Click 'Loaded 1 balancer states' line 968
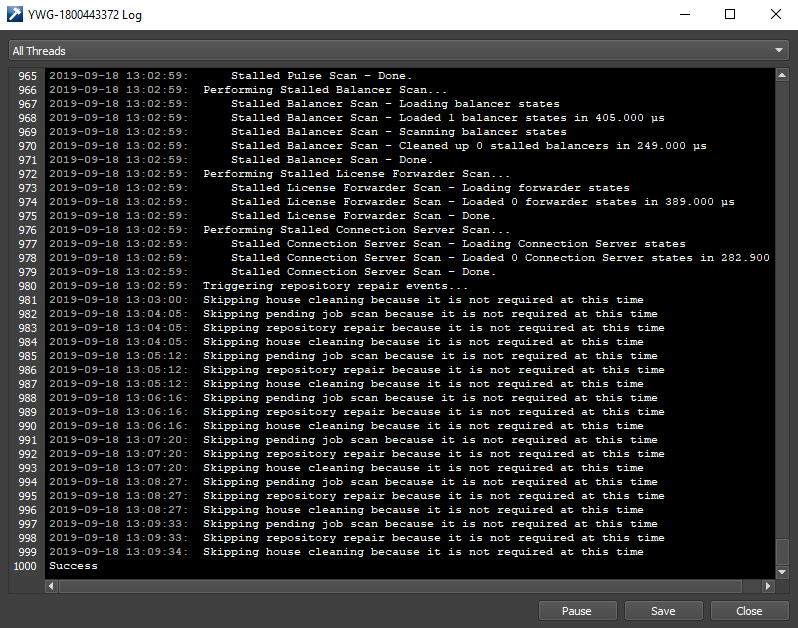 click(x=357, y=118)
